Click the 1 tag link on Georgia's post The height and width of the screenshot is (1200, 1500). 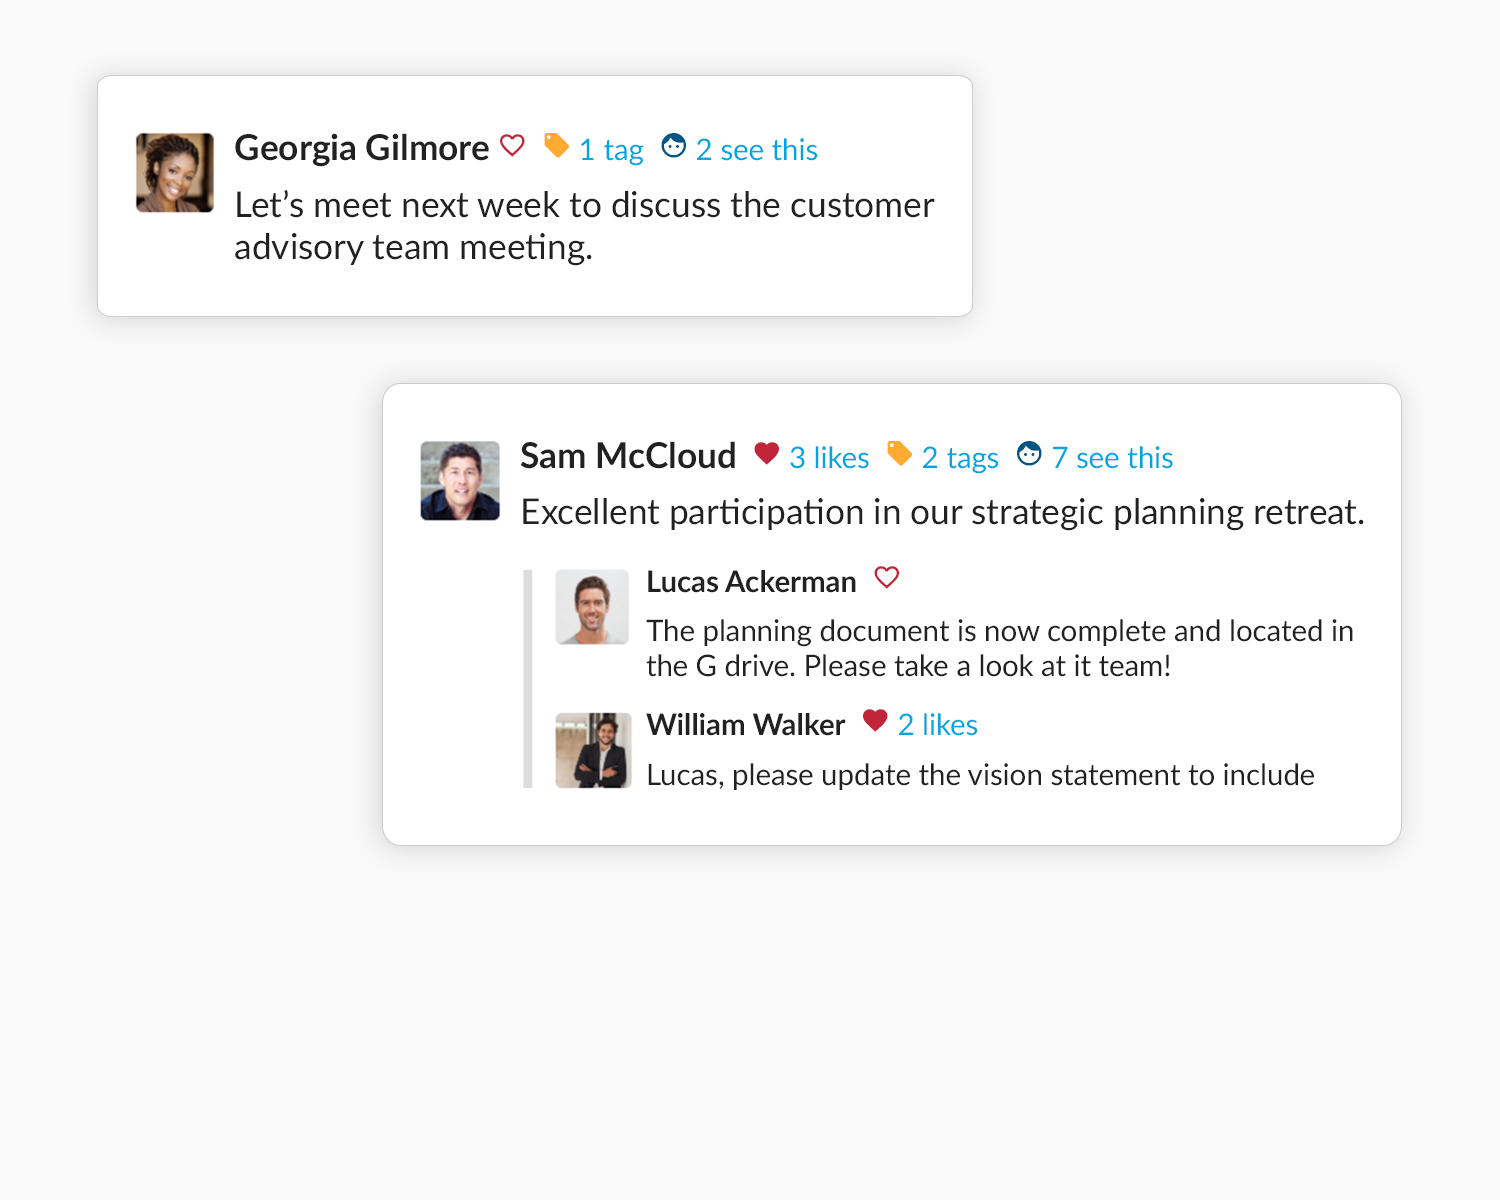pos(611,149)
